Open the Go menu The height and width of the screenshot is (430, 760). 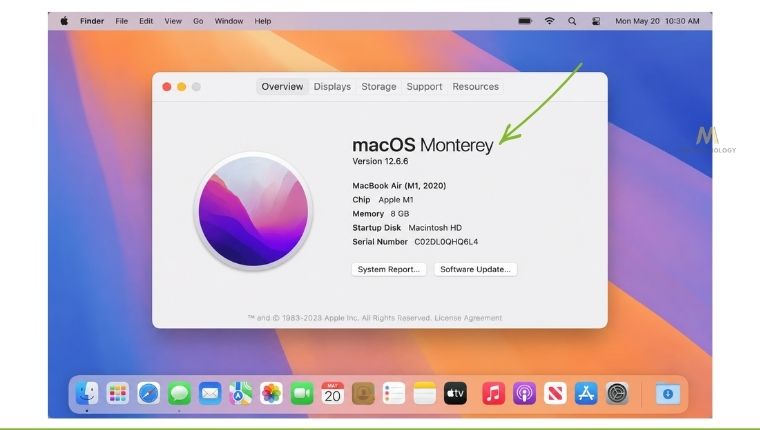pyautogui.click(x=198, y=21)
